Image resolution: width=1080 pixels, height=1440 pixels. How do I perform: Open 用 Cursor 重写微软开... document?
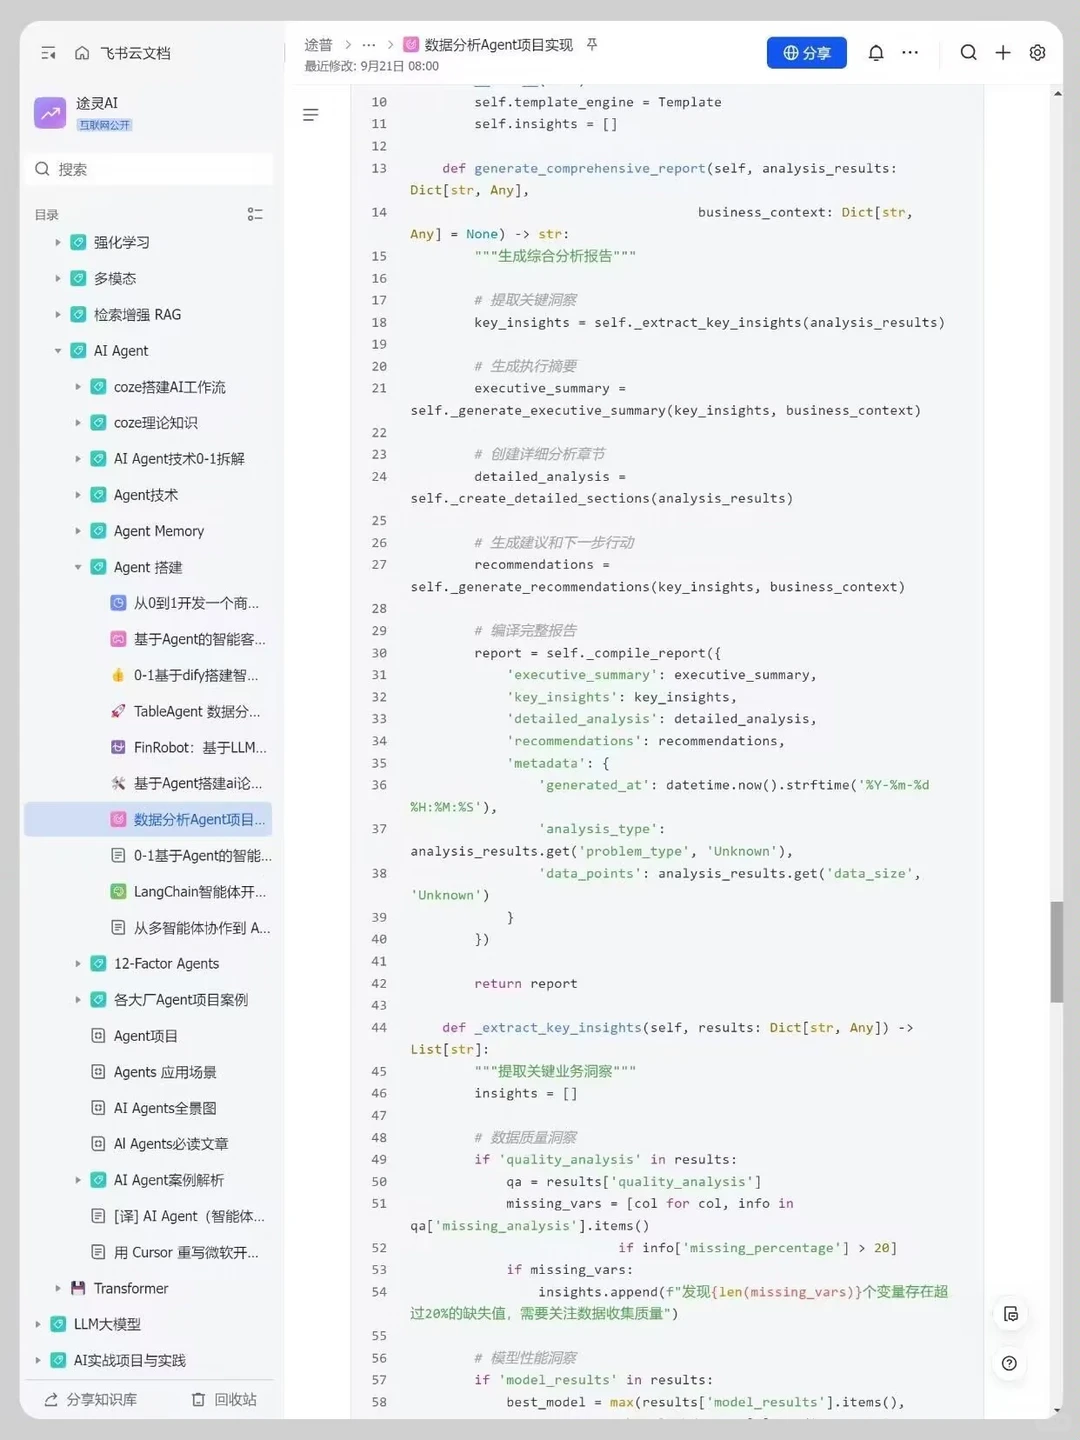(186, 1252)
